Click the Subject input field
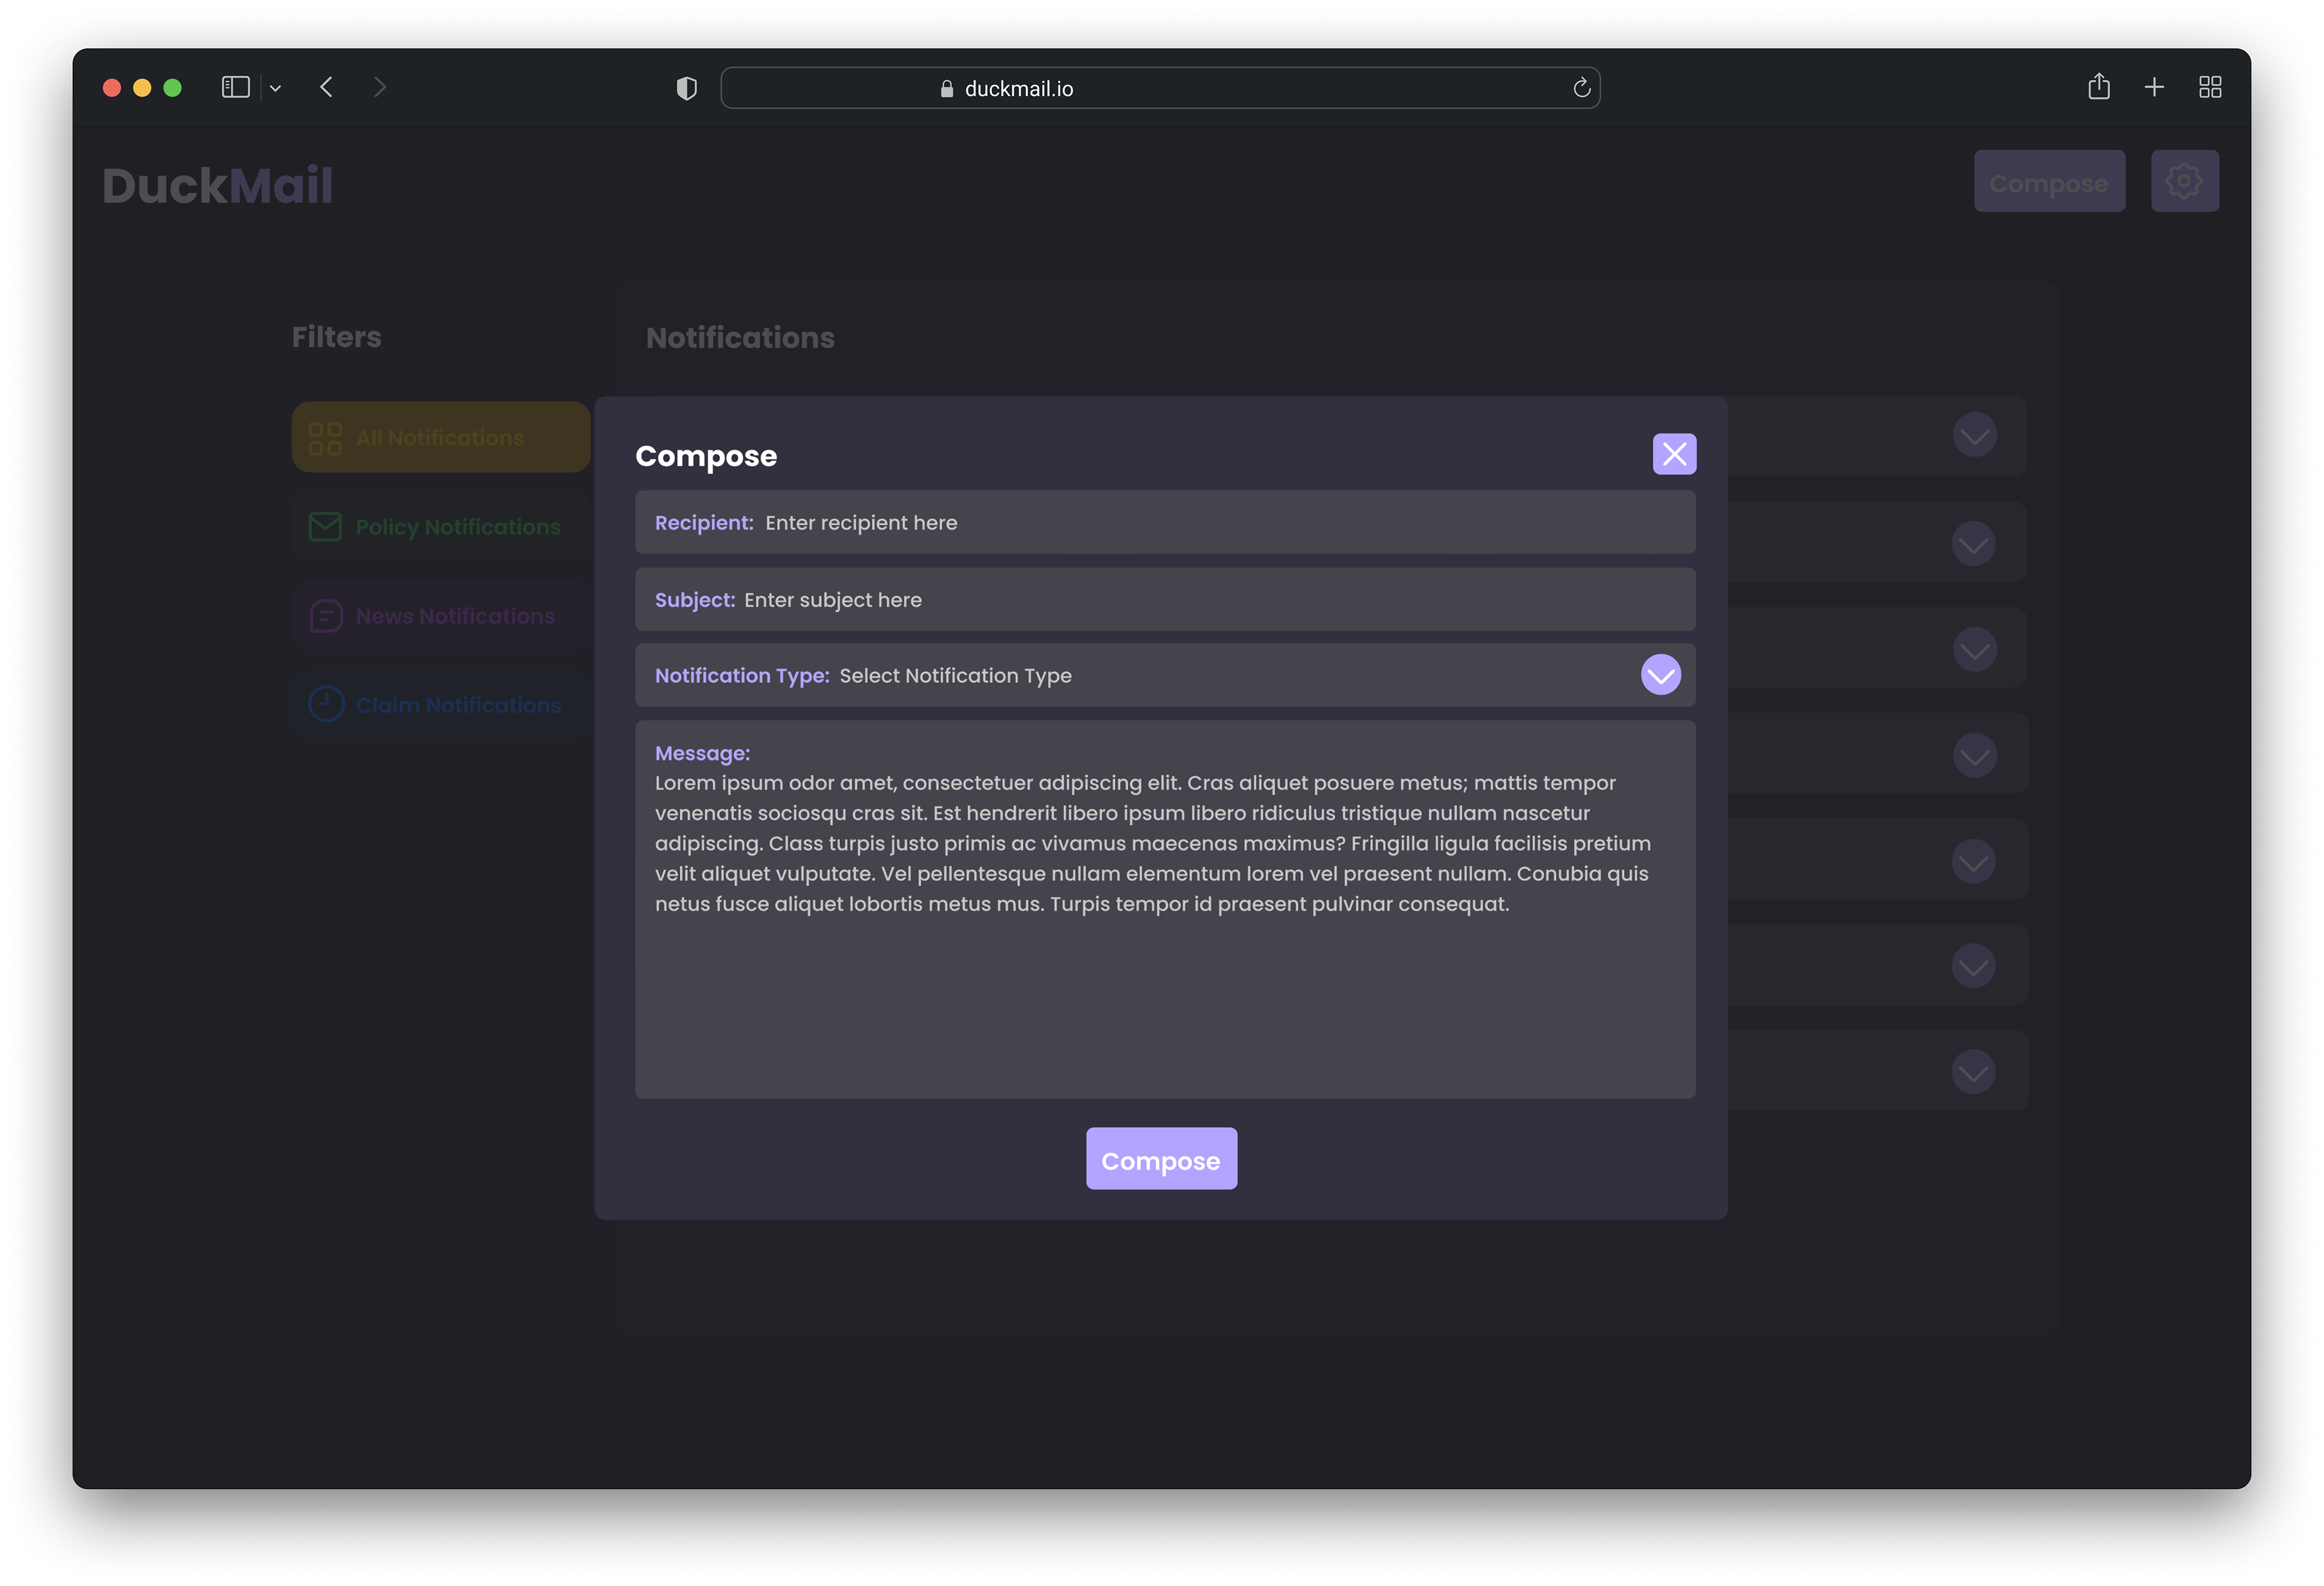The image size is (2324, 1586). [1200, 600]
